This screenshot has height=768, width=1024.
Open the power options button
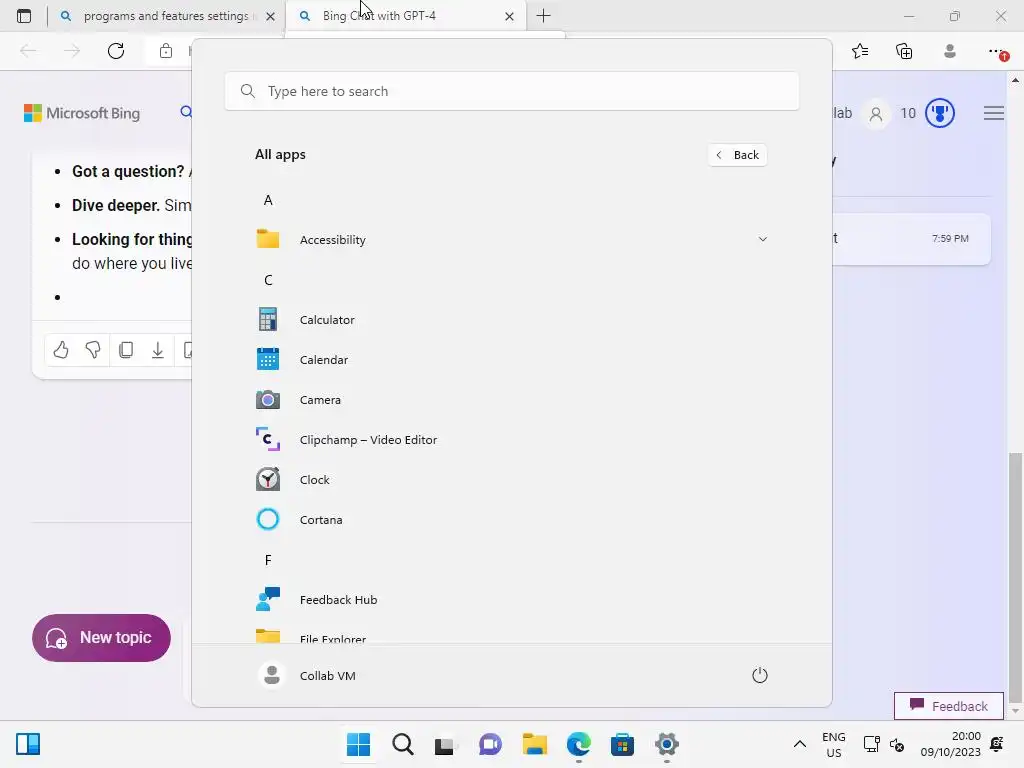coord(760,675)
